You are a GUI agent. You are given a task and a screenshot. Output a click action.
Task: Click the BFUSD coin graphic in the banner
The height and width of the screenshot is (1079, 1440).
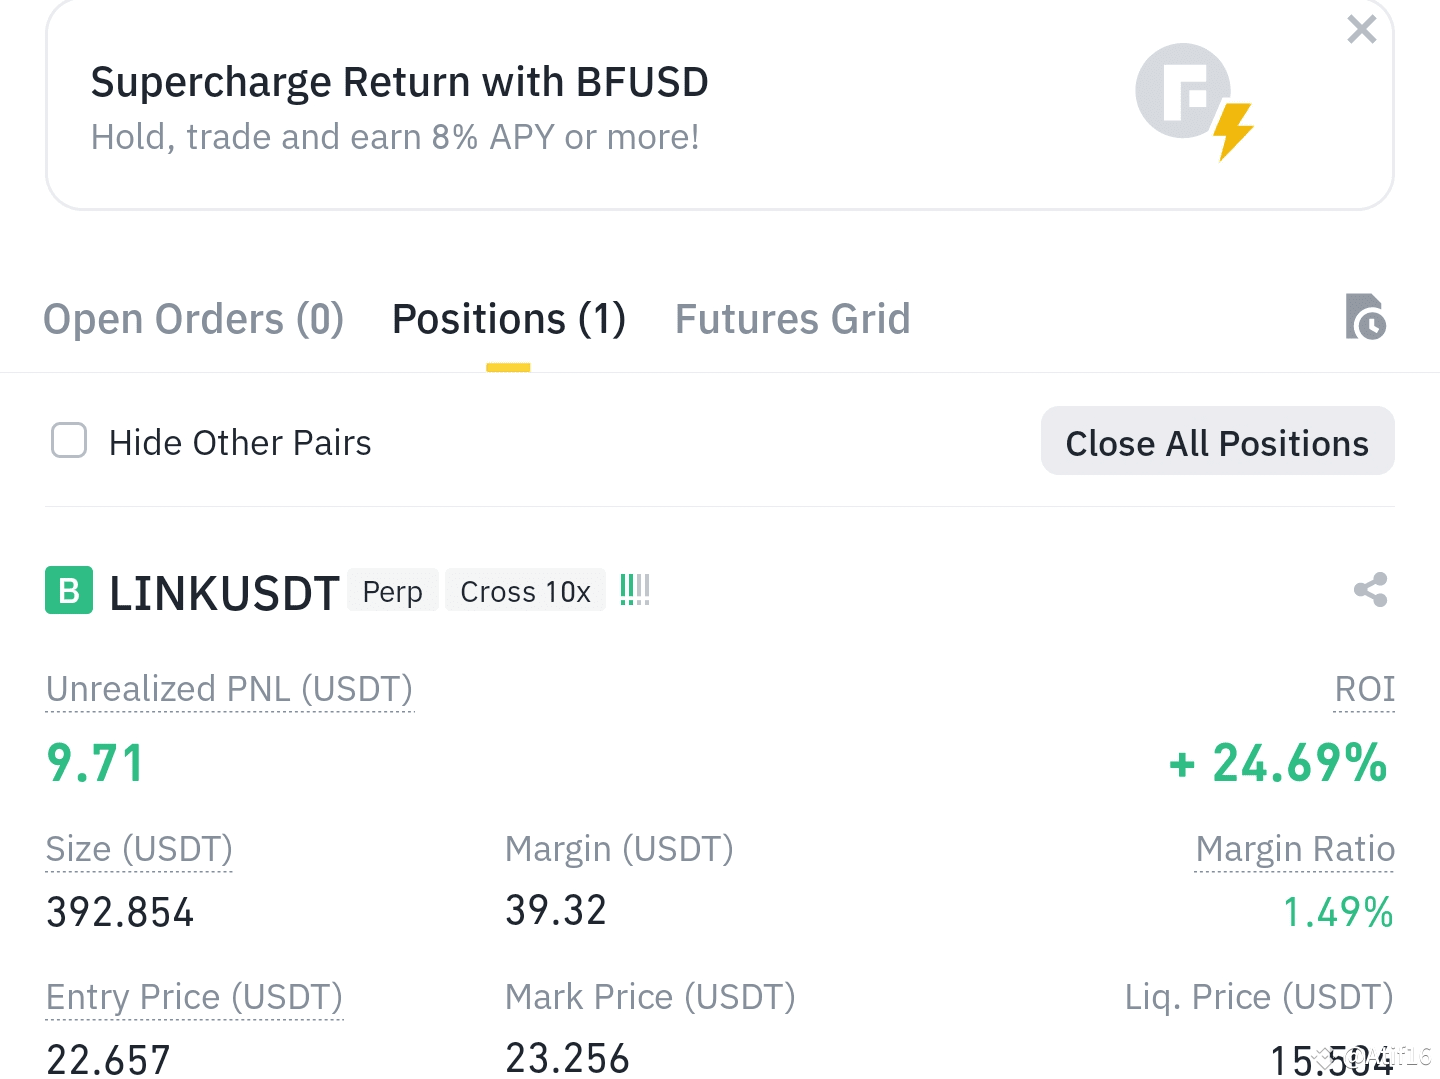click(x=1183, y=90)
